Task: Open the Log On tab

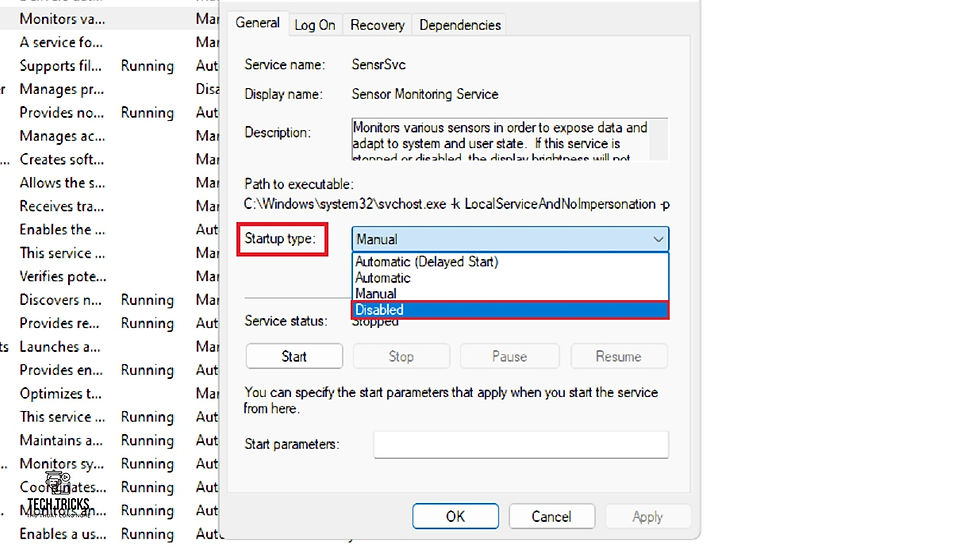Action: coord(314,25)
